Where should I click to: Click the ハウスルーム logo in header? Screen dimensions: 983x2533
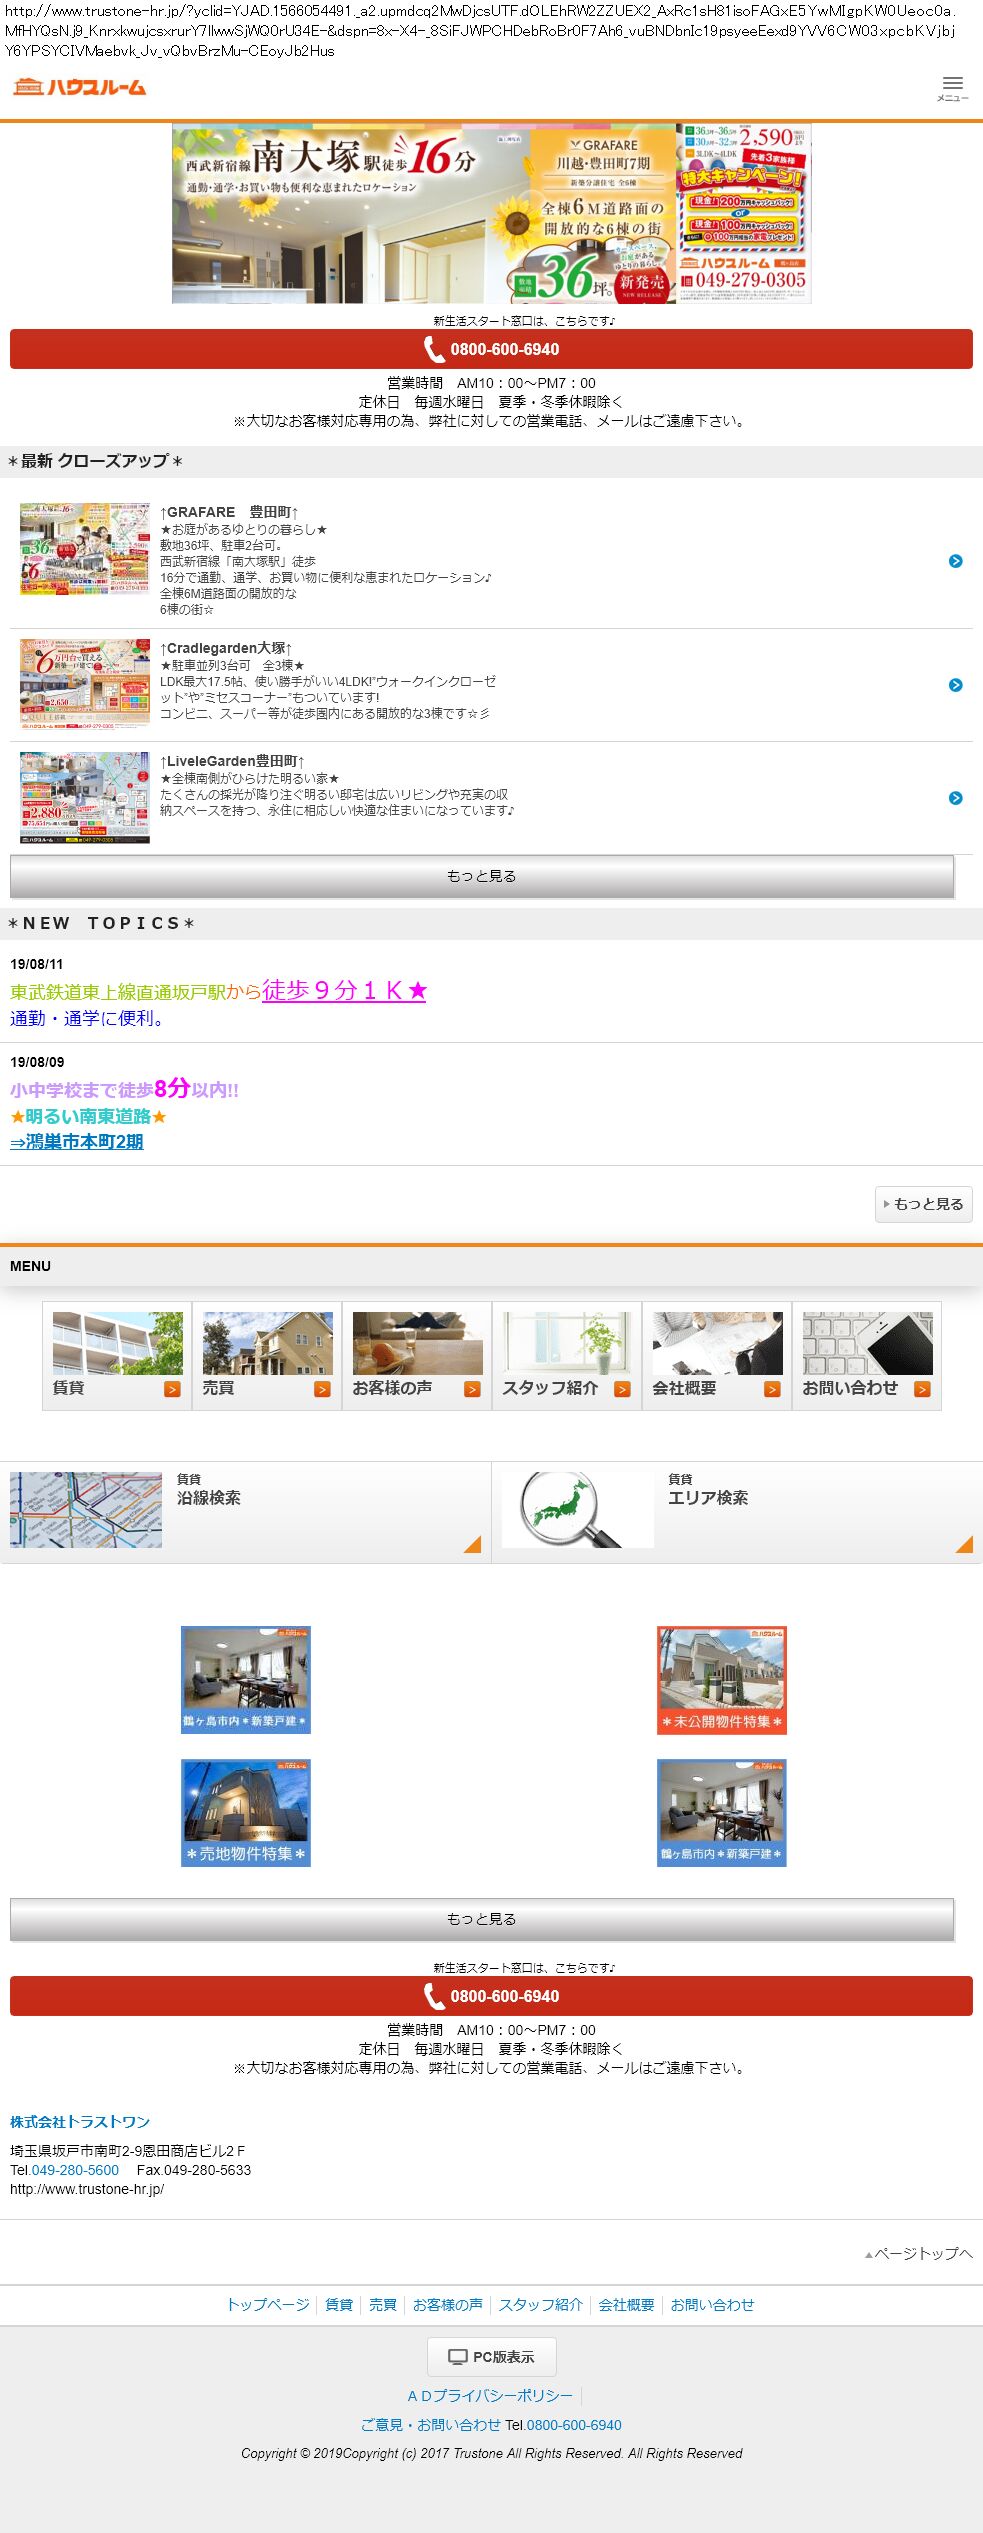click(80, 87)
